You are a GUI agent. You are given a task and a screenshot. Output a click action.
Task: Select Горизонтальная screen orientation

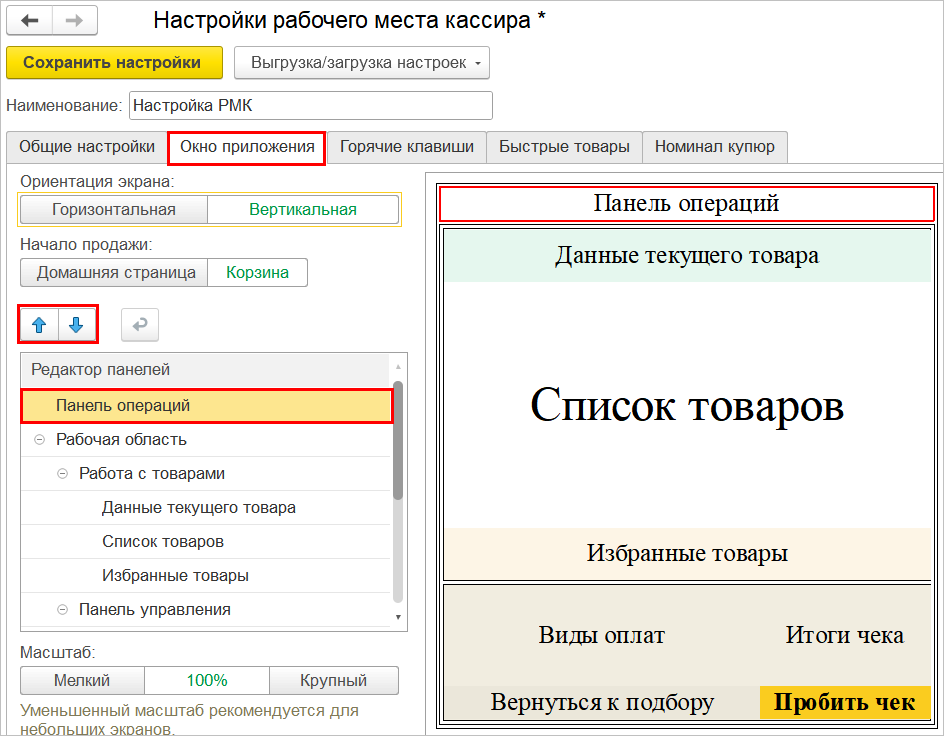114,209
